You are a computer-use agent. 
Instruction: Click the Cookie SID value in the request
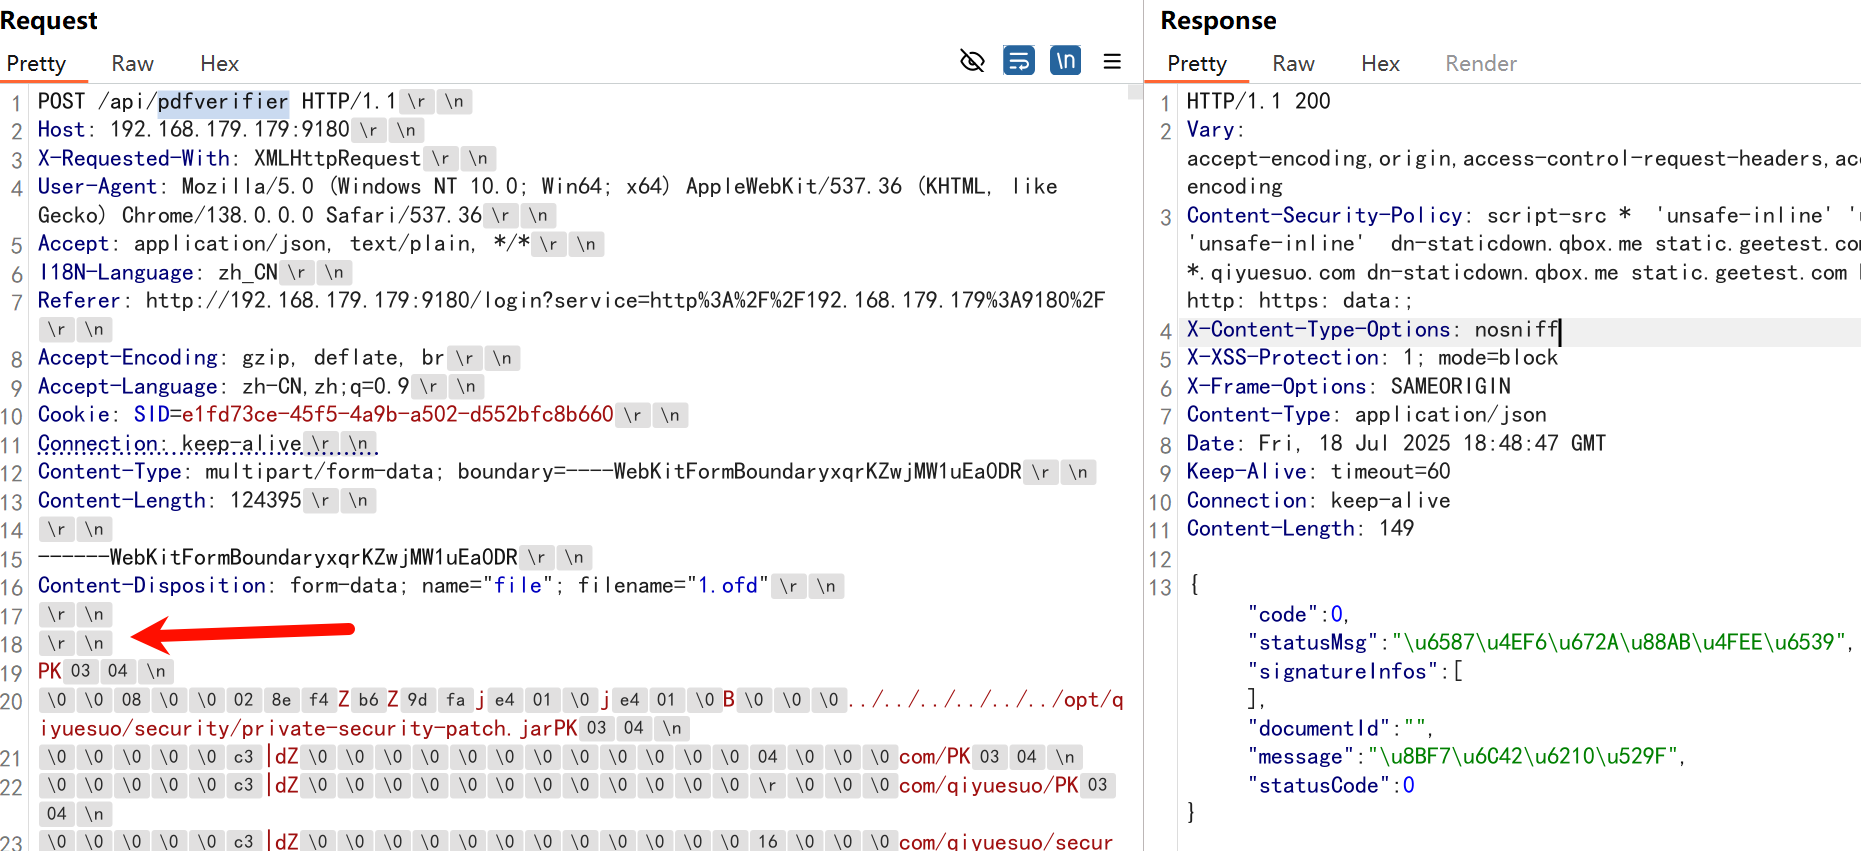[x=397, y=415]
